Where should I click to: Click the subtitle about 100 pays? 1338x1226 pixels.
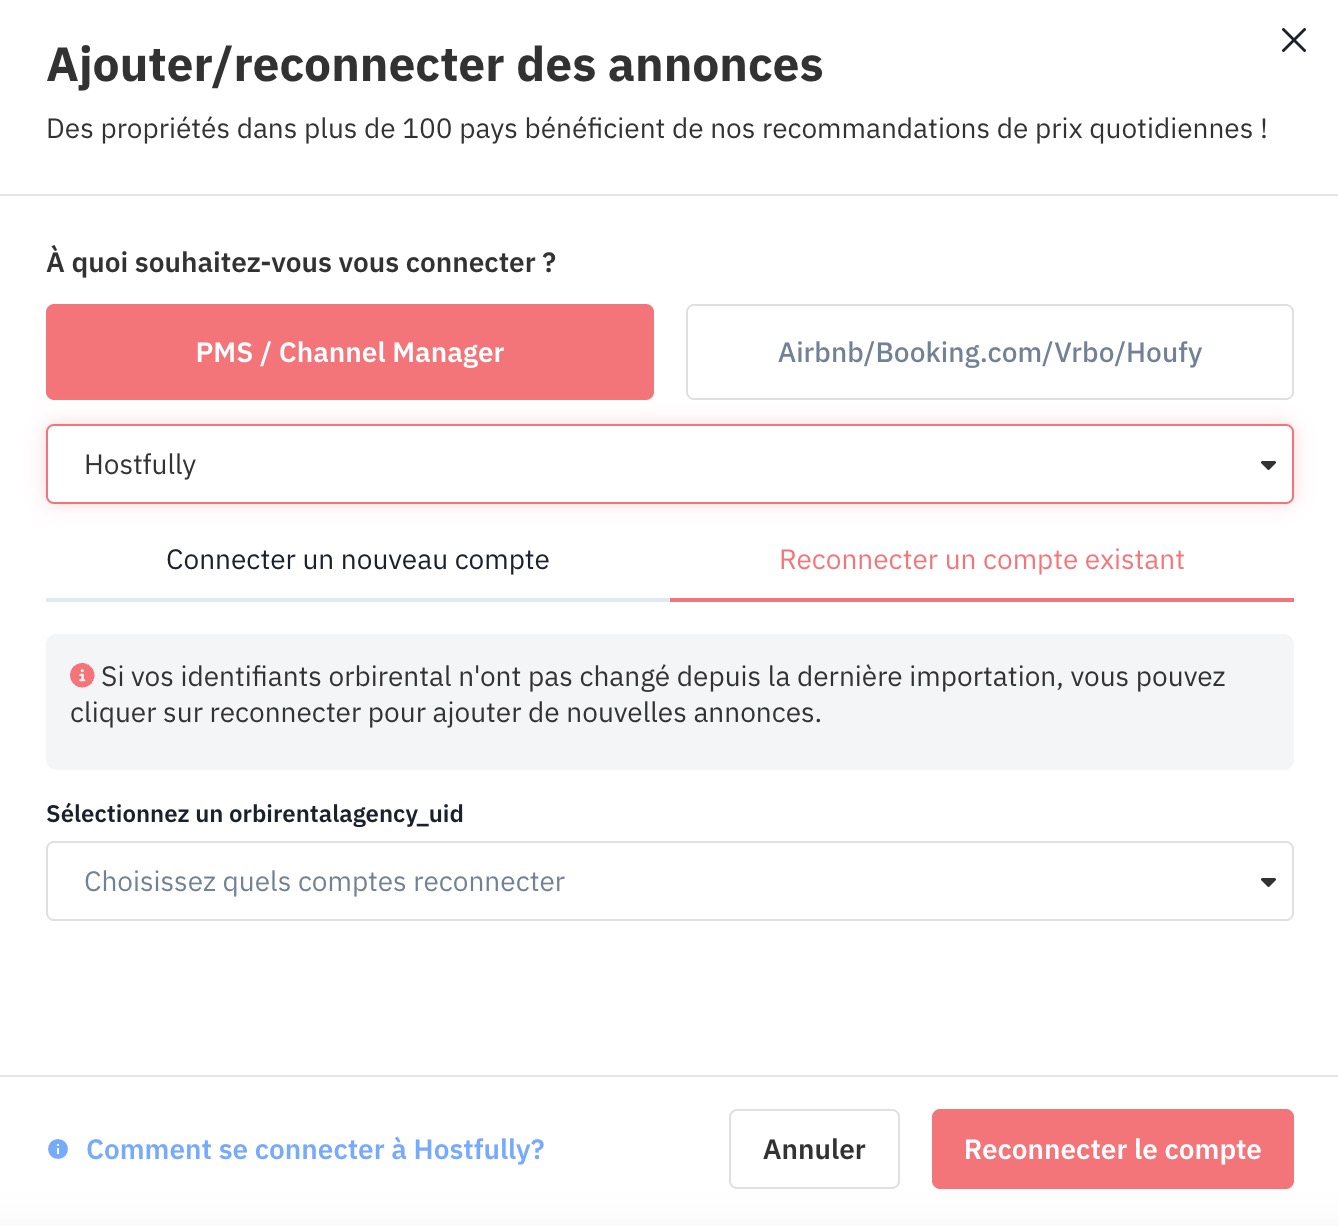point(657,129)
